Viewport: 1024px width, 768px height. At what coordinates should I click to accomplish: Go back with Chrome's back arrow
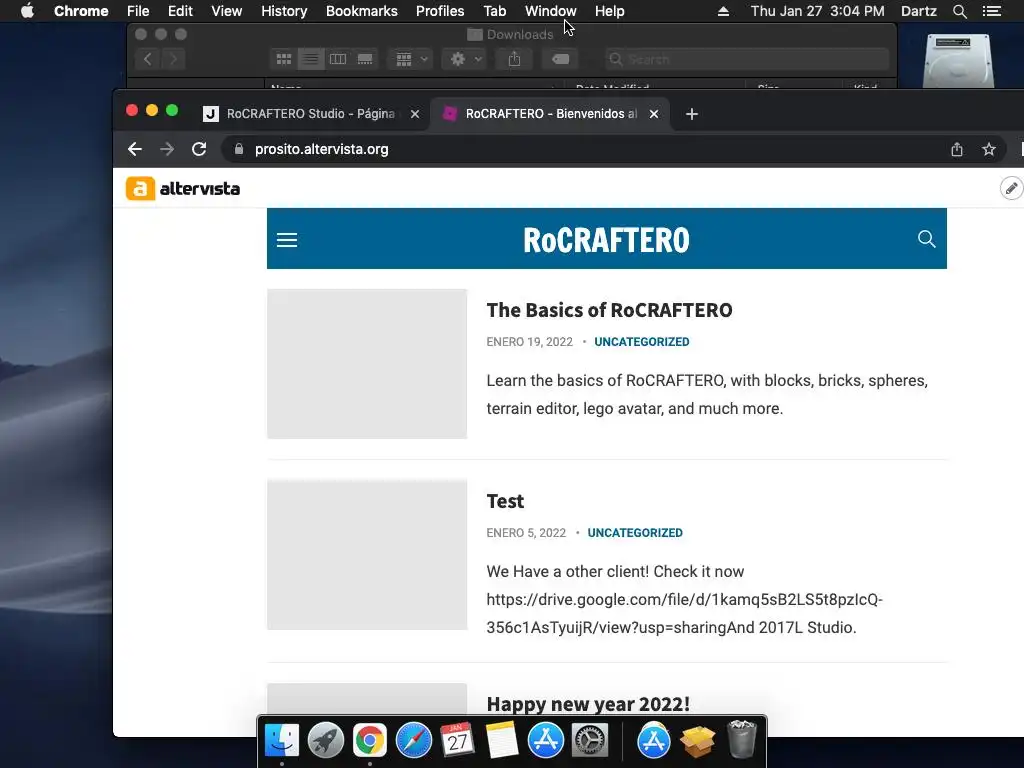[x=135, y=149]
